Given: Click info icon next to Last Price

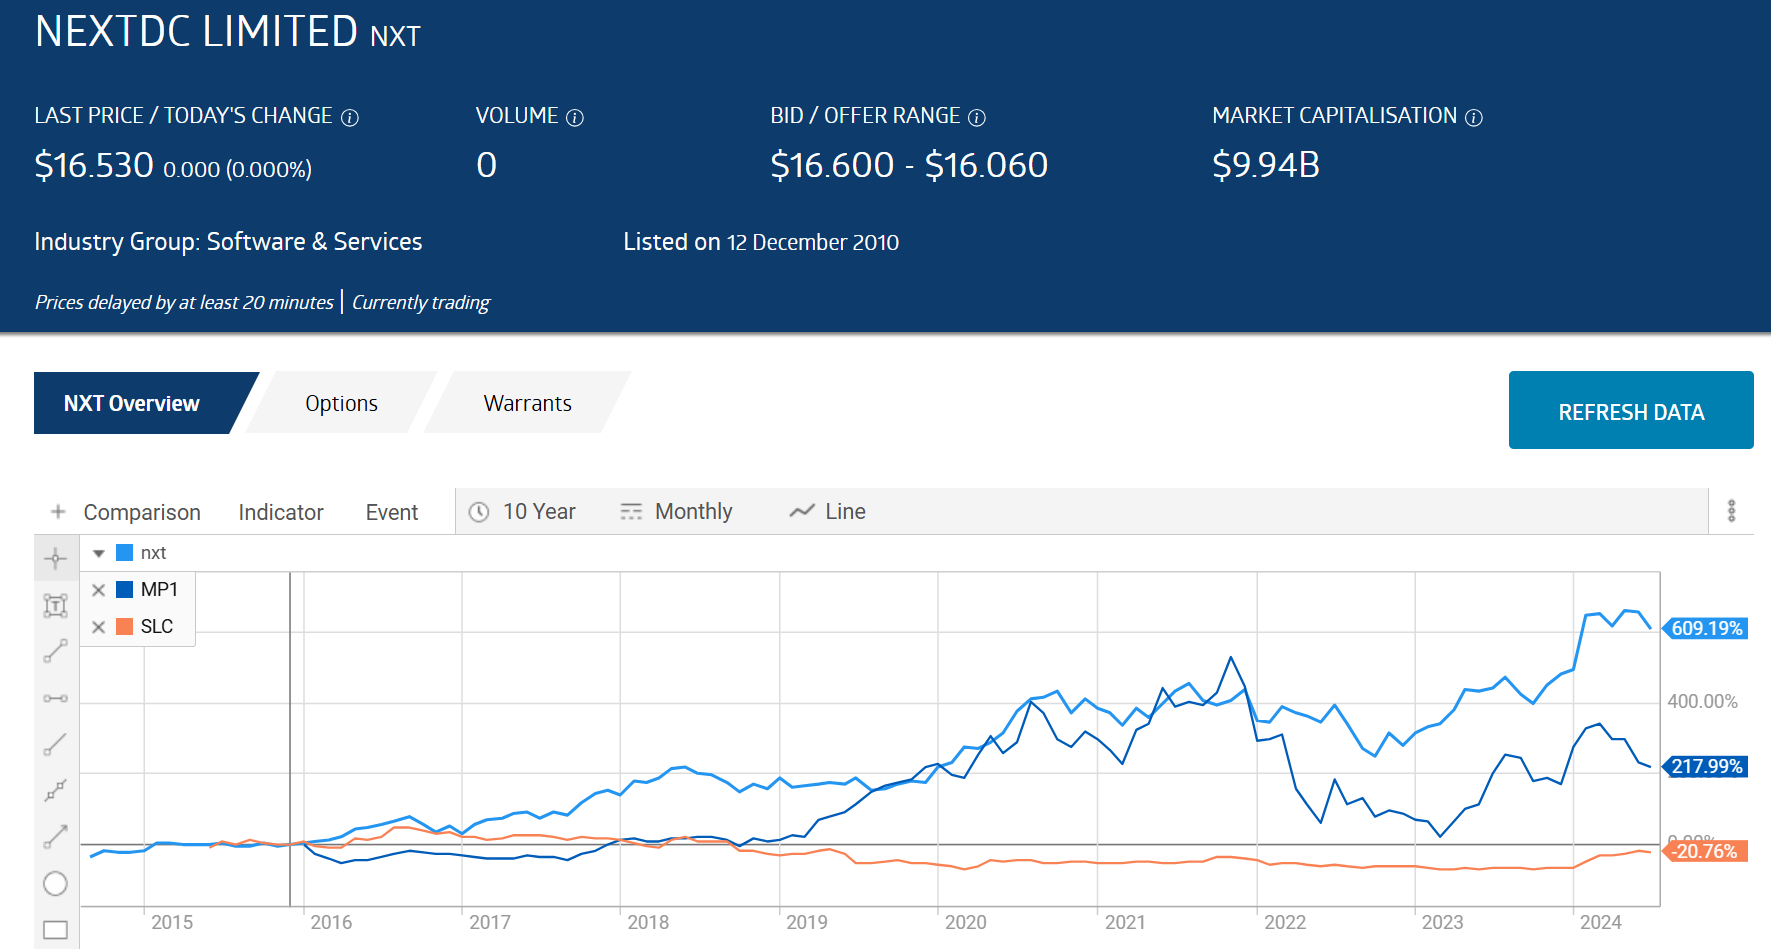Looking at the screenshot, I should tap(350, 118).
